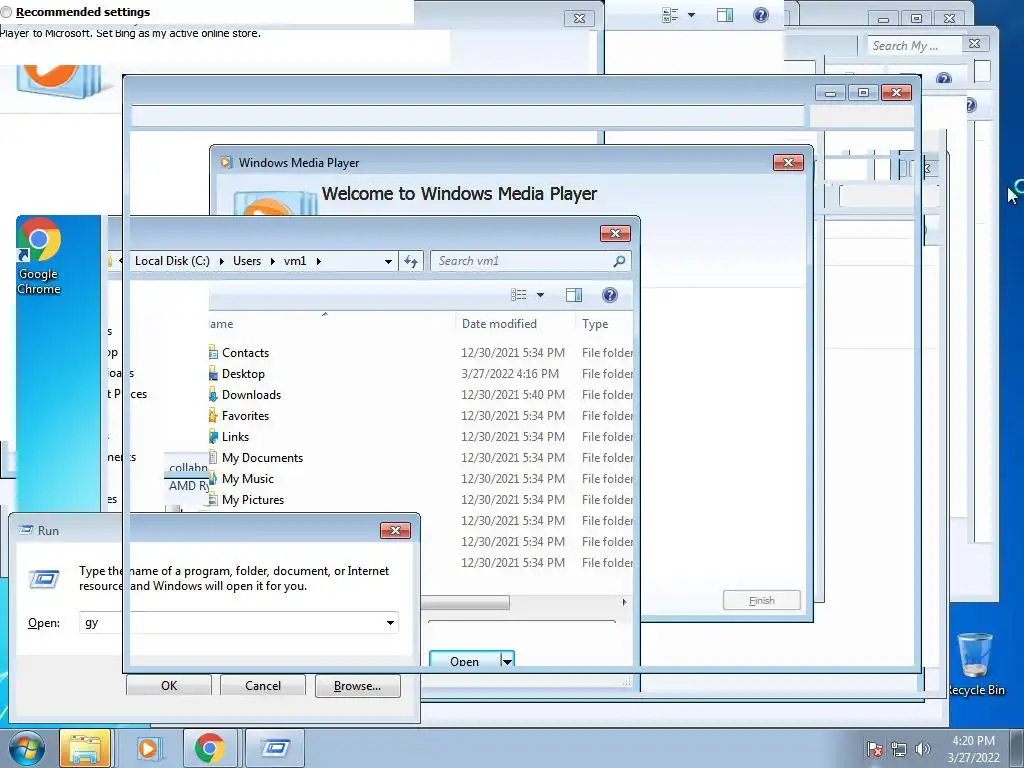Toggle the preview pane in file dialog
Image resolution: width=1024 pixels, height=768 pixels.
[x=574, y=295]
